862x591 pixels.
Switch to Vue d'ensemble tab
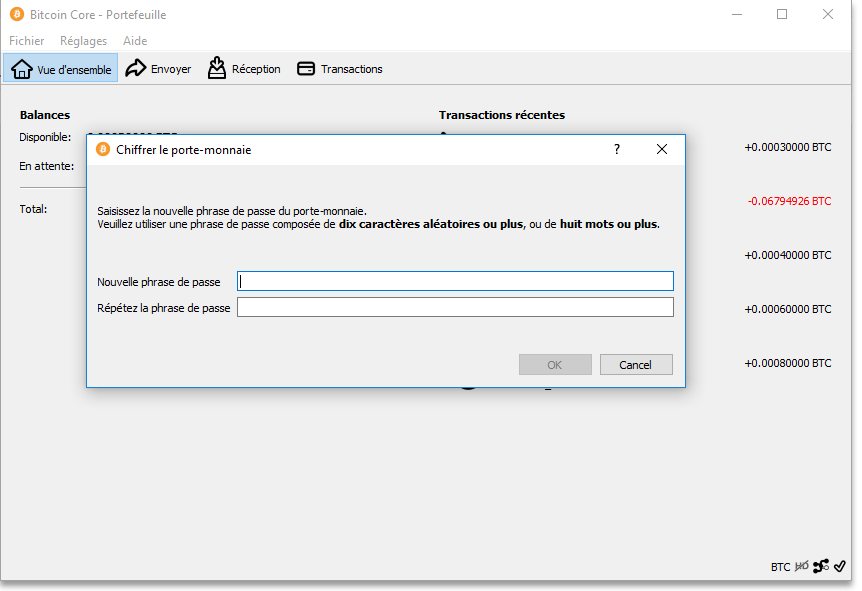(60, 68)
